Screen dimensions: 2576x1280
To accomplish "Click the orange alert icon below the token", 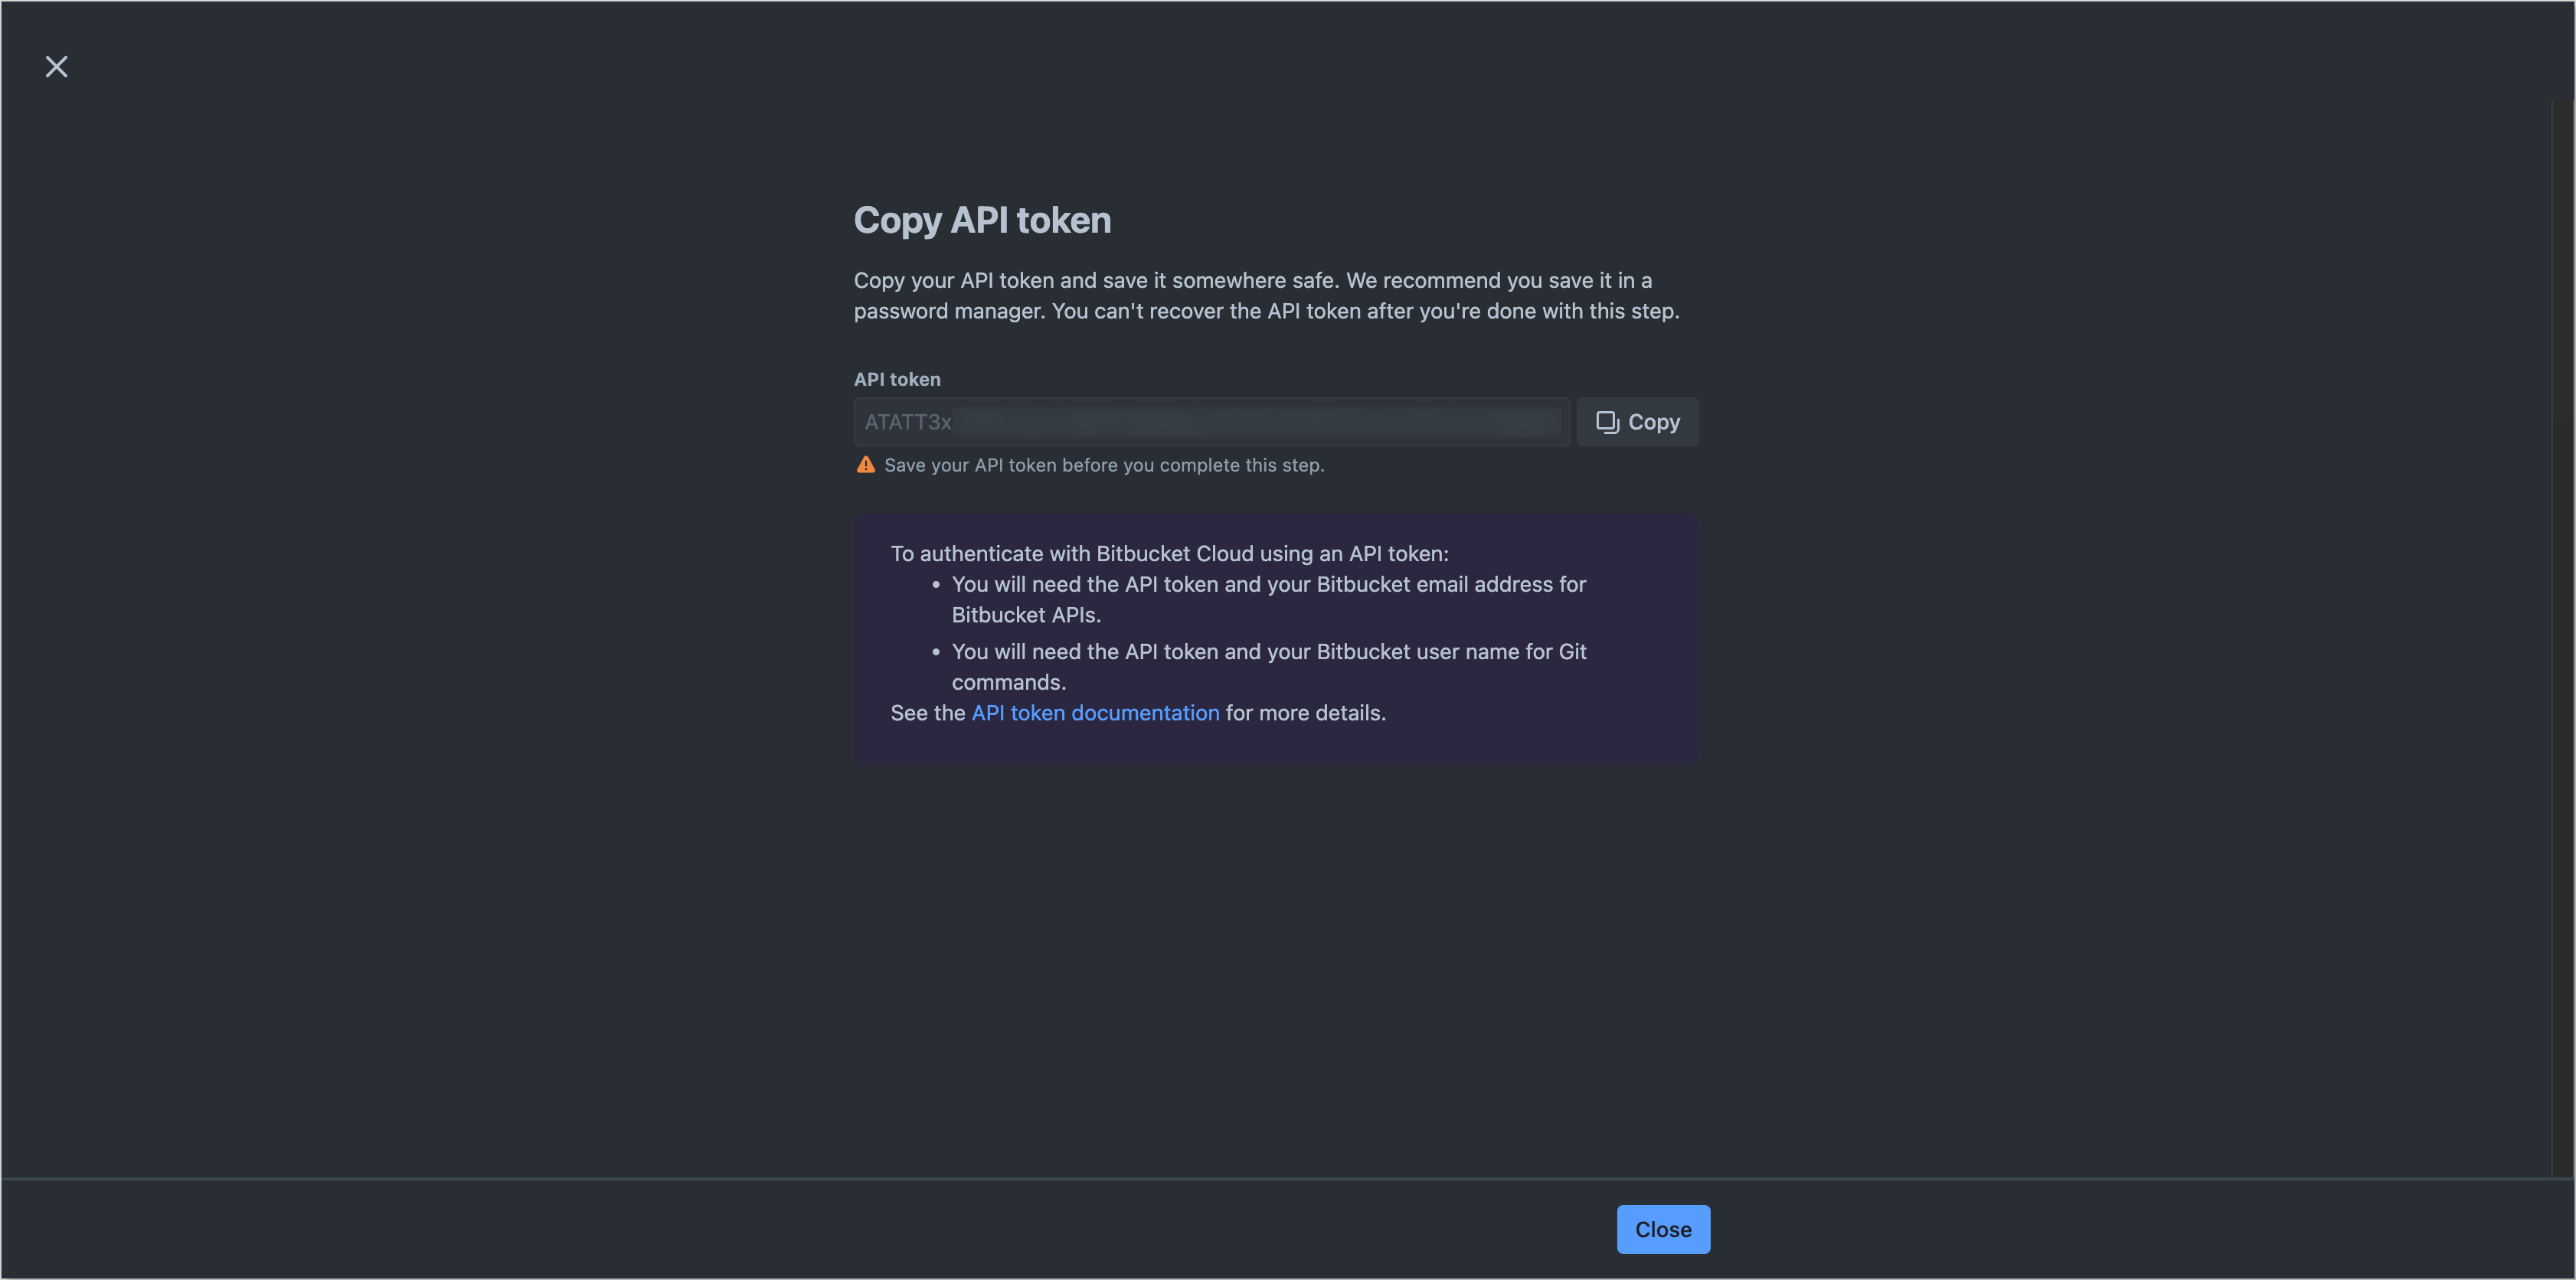I will coord(865,464).
